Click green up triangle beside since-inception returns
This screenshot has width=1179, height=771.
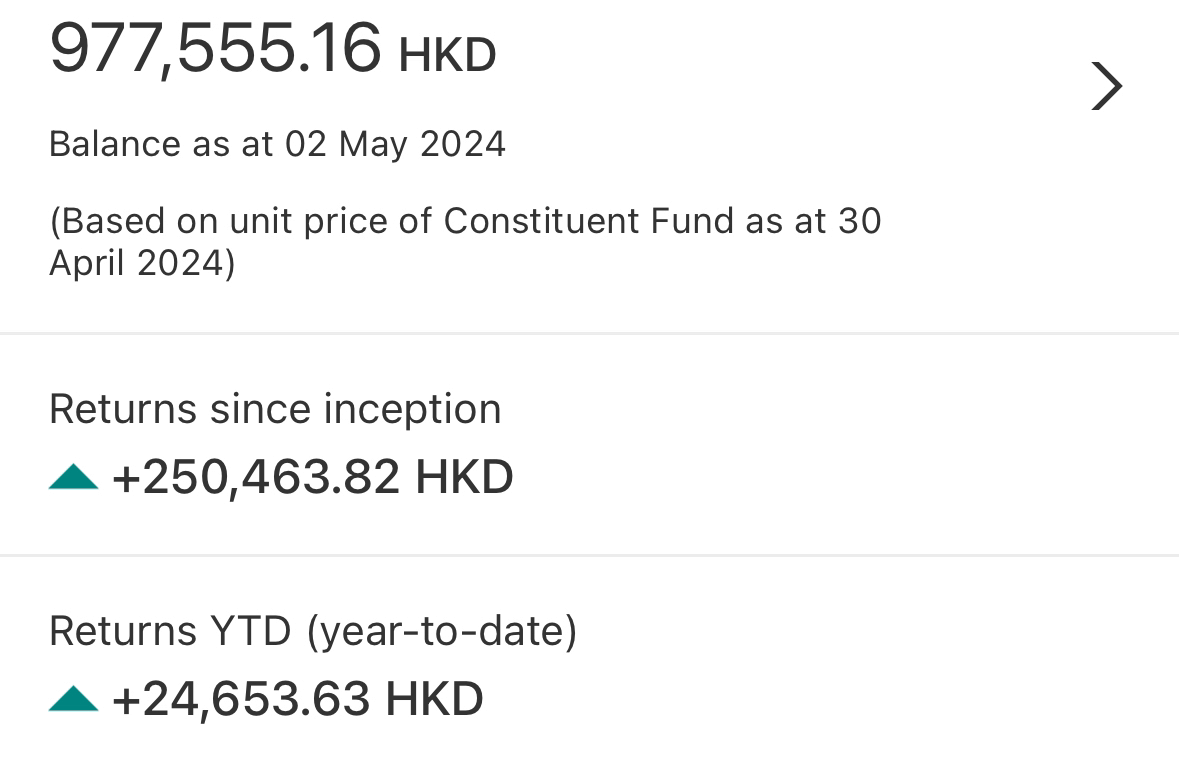click(73, 478)
